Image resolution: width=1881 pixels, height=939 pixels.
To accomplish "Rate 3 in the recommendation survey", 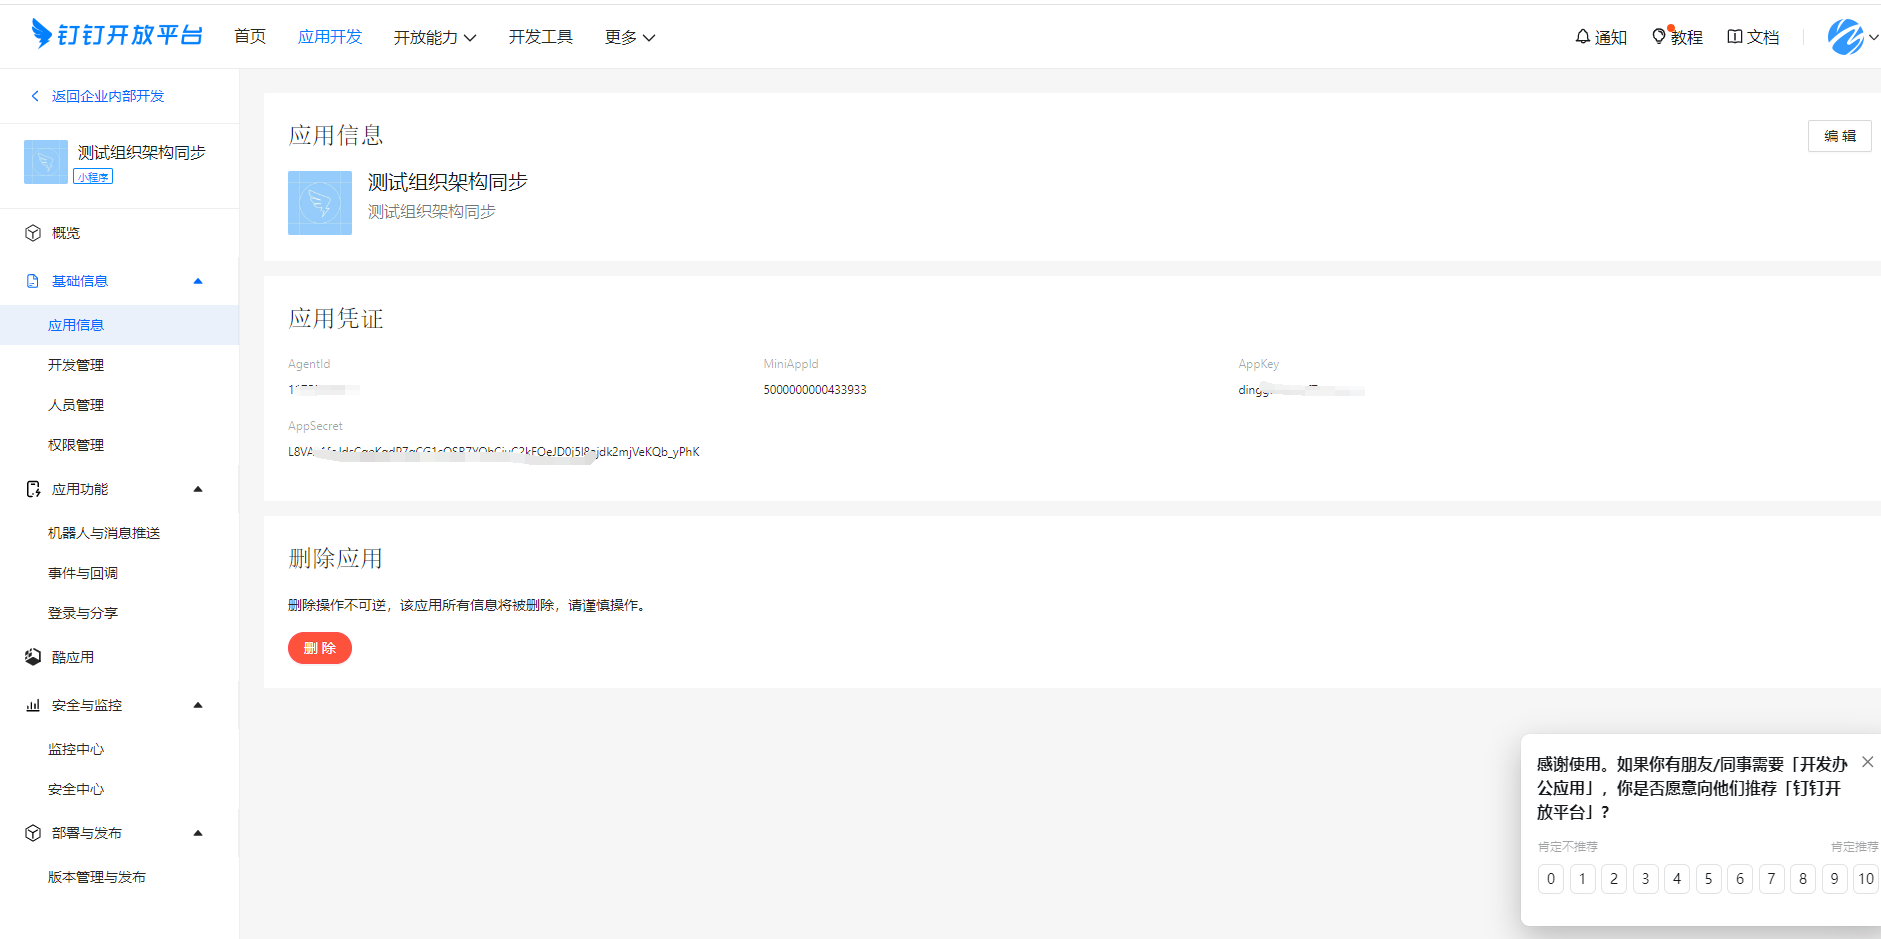I will pyautogui.click(x=1645, y=879).
